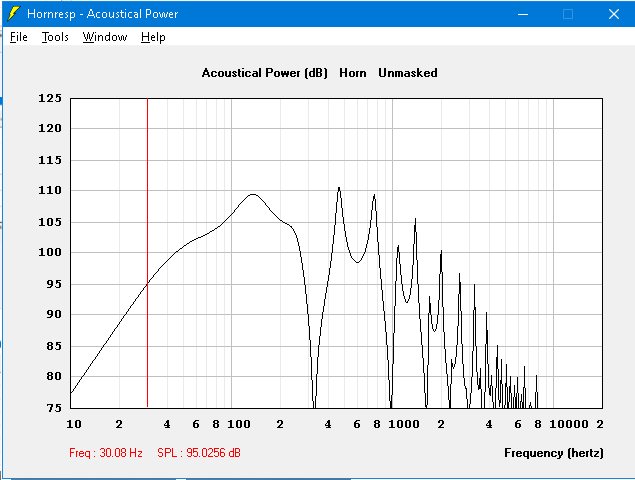Click the 'Unmasked' label in the title
The image size is (635, 480).
tap(408, 73)
